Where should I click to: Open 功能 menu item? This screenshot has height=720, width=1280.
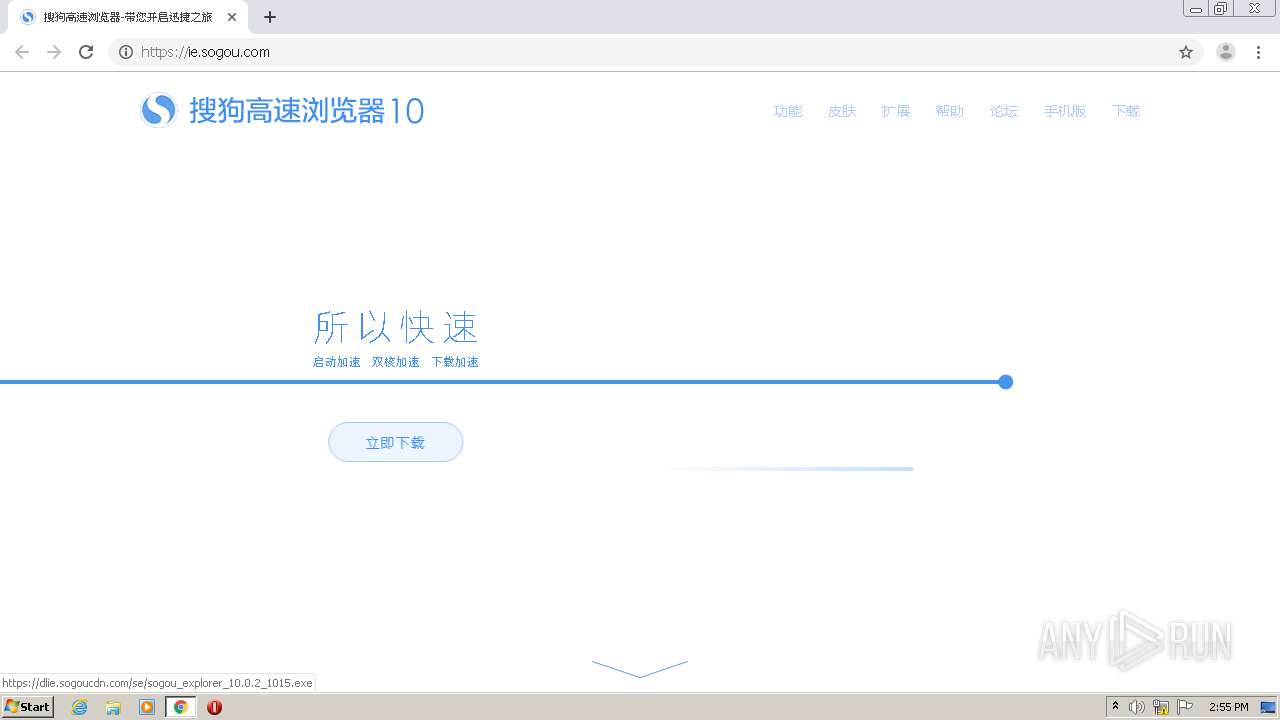pyautogui.click(x=788, y=111)
